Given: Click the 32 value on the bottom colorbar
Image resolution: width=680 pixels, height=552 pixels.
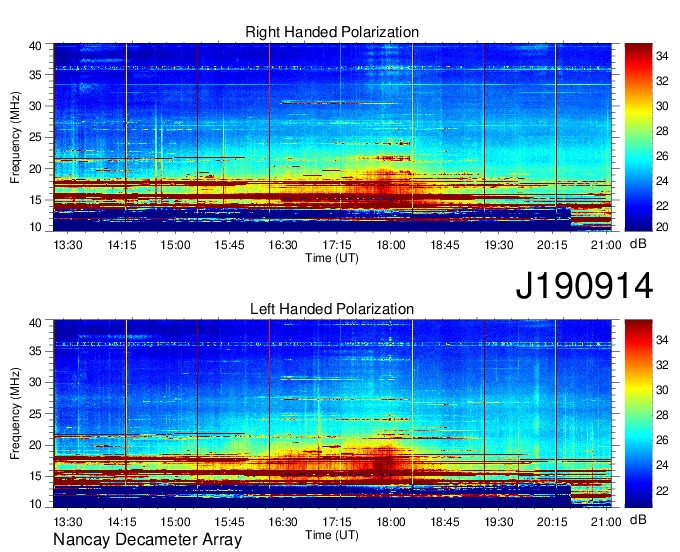Looking at the screenshot, I should click(x=662, y=365).
